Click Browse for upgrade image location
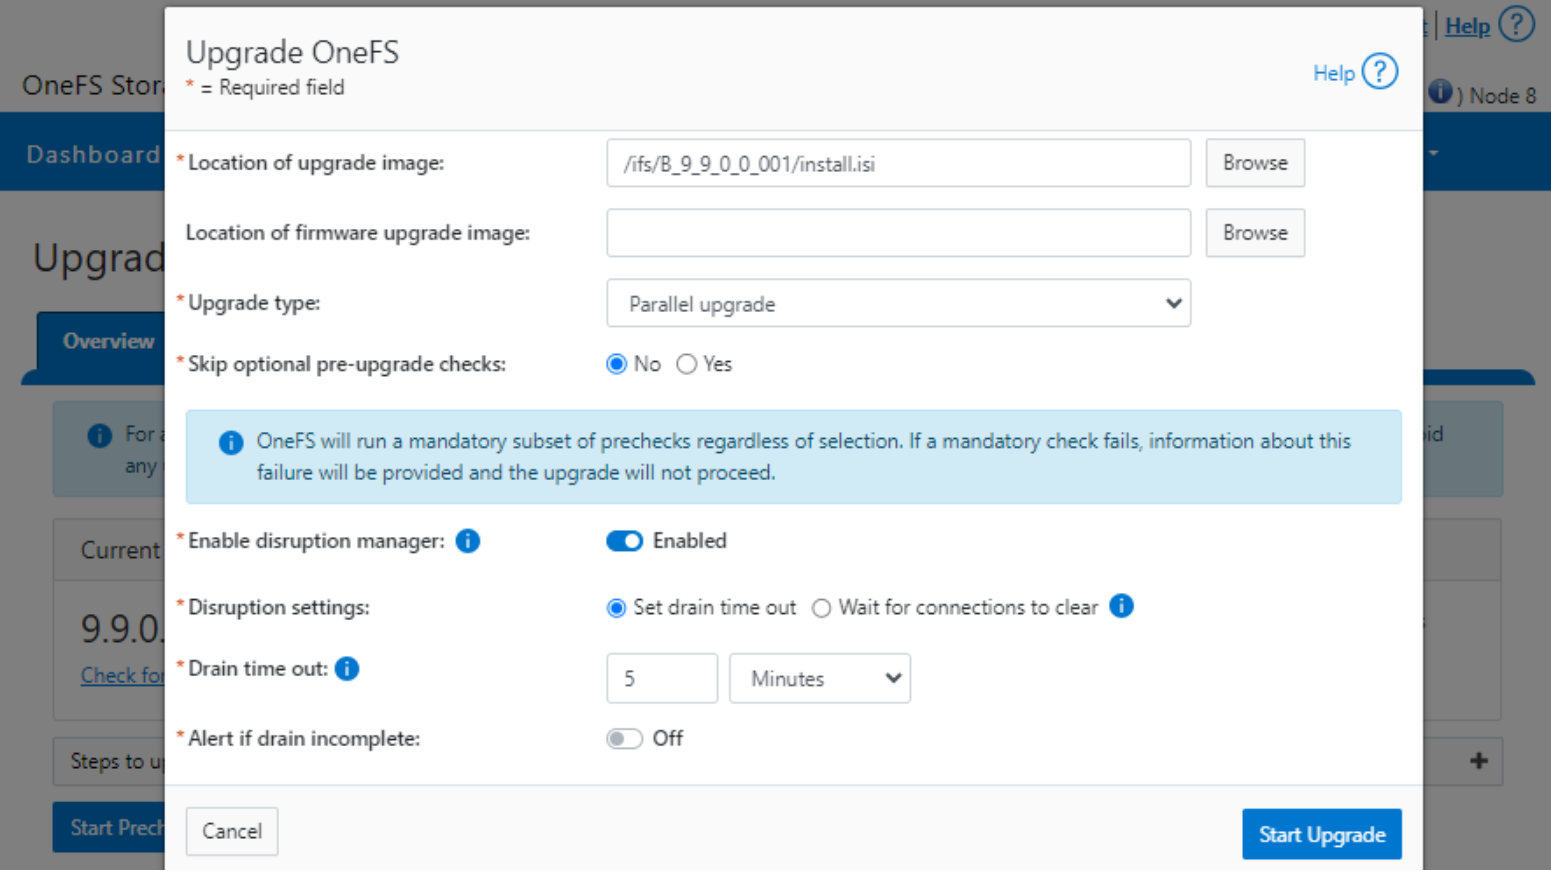The image size is (1551, 871). (x=1255, y=163)
